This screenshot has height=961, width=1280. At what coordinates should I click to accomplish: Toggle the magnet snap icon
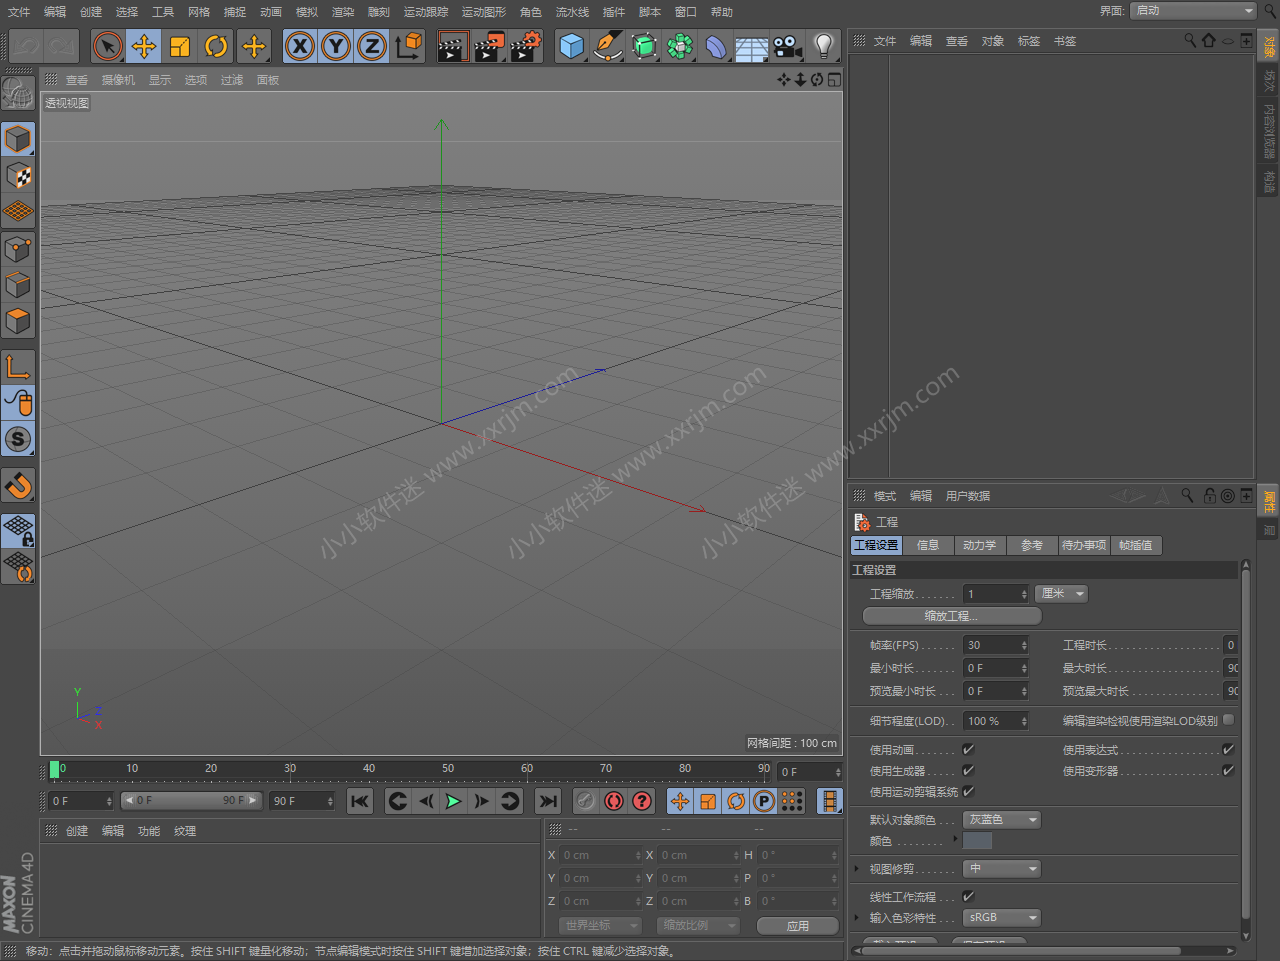(18, 485)
